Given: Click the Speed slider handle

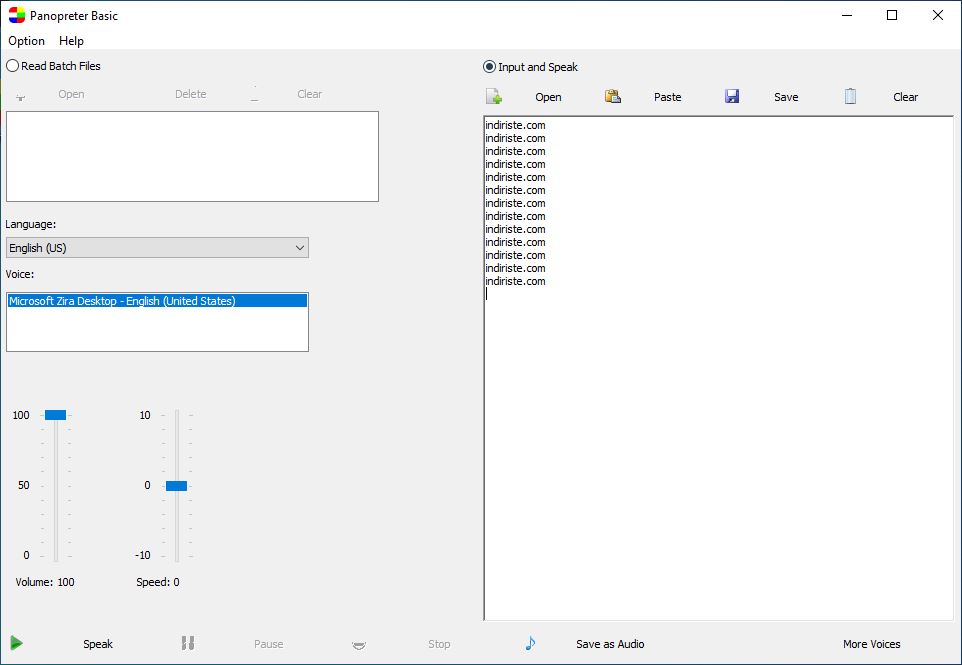Looking at the screenshot, I should coord(177,486).
